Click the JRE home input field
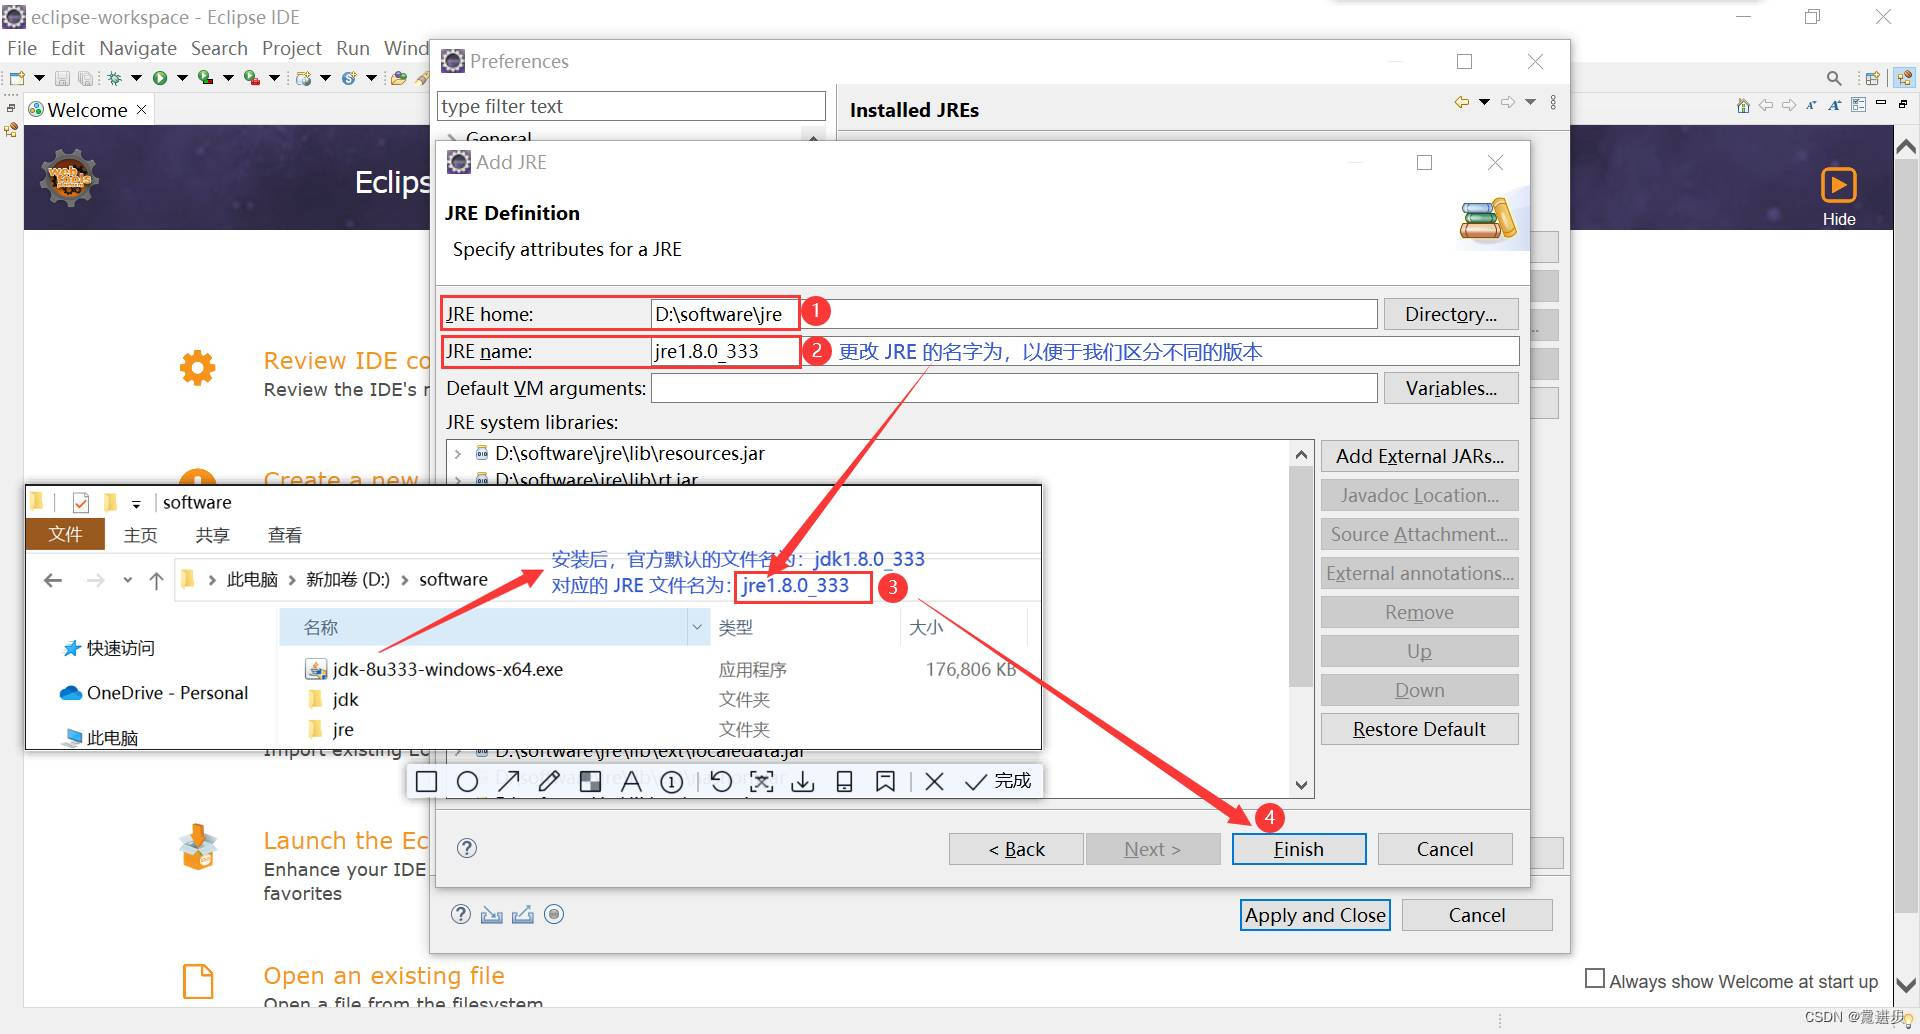The height and width of the screenshot is (1034, 1920). click(x=1014, y=314)
